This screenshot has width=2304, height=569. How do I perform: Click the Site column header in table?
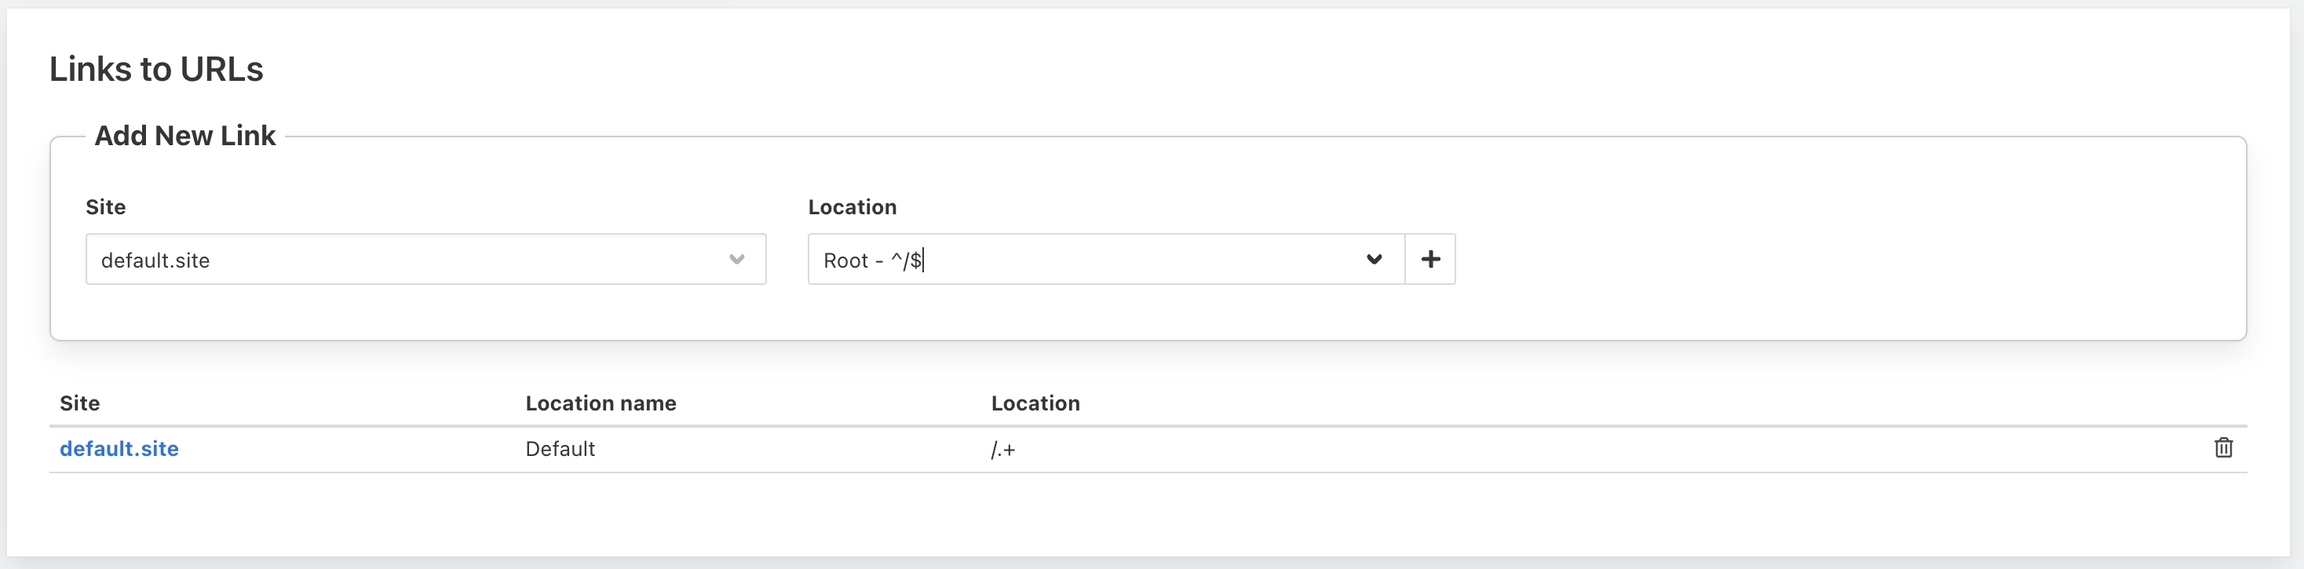click(x=80, y=403)
